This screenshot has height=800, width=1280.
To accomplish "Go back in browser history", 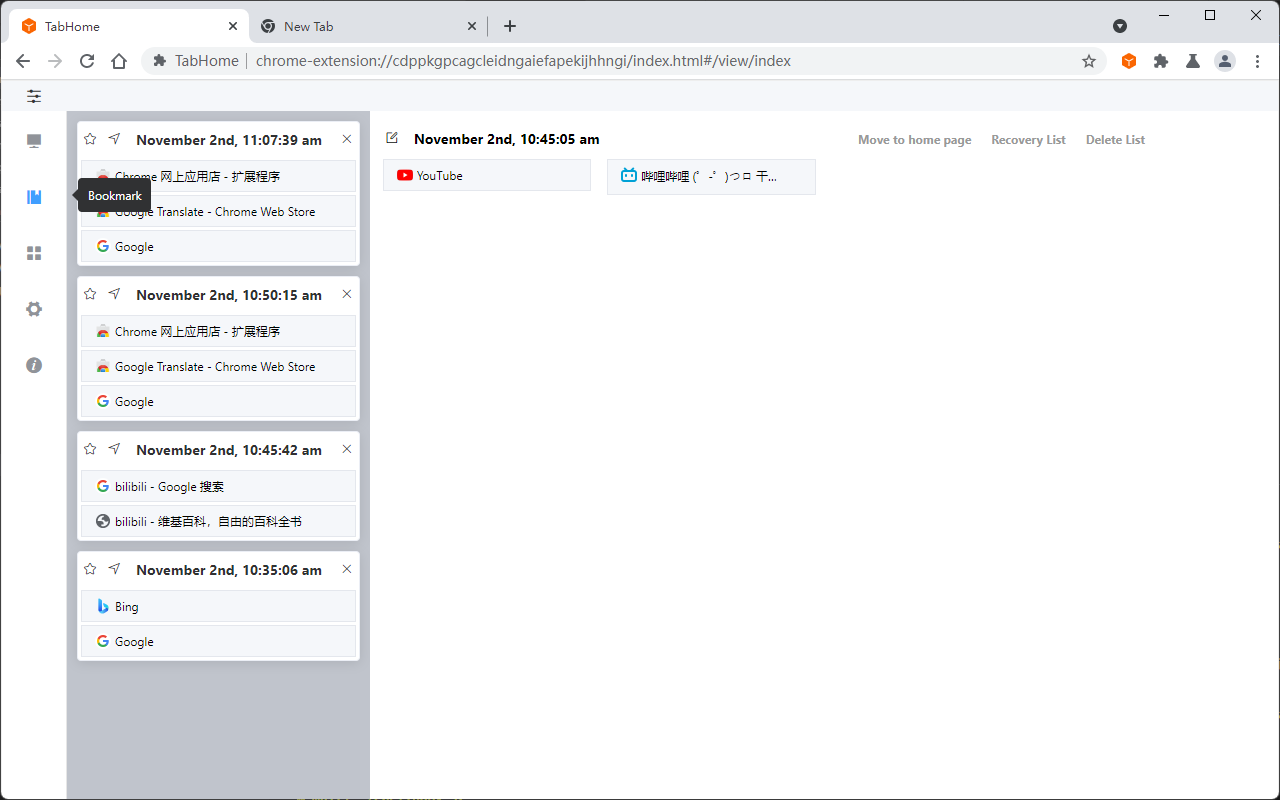I will click(23, 61).
